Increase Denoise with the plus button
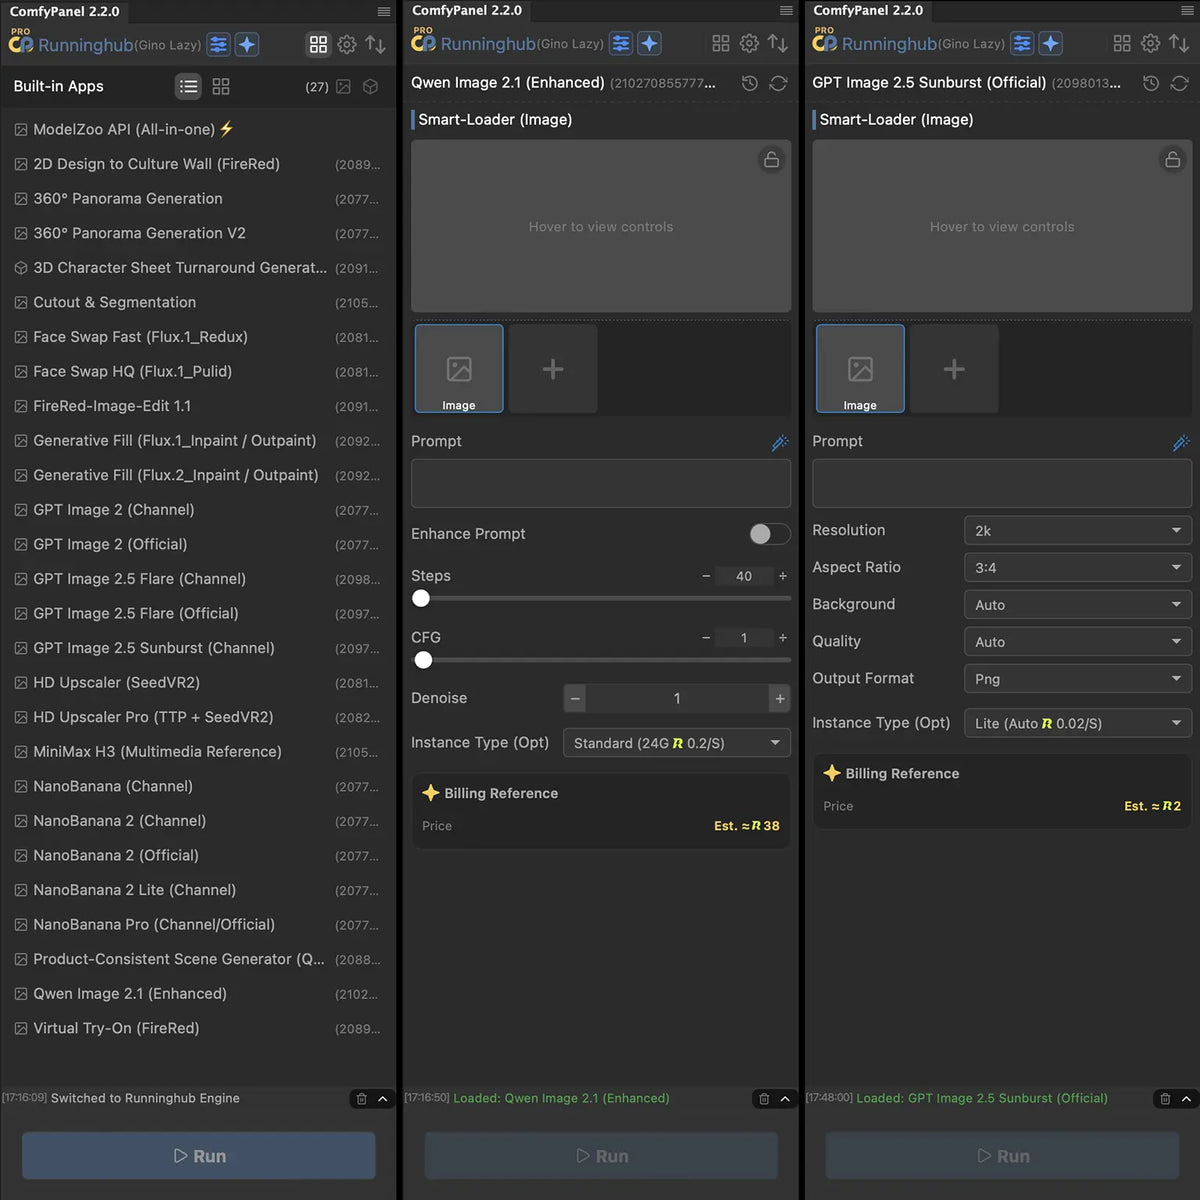 (780, 699)
